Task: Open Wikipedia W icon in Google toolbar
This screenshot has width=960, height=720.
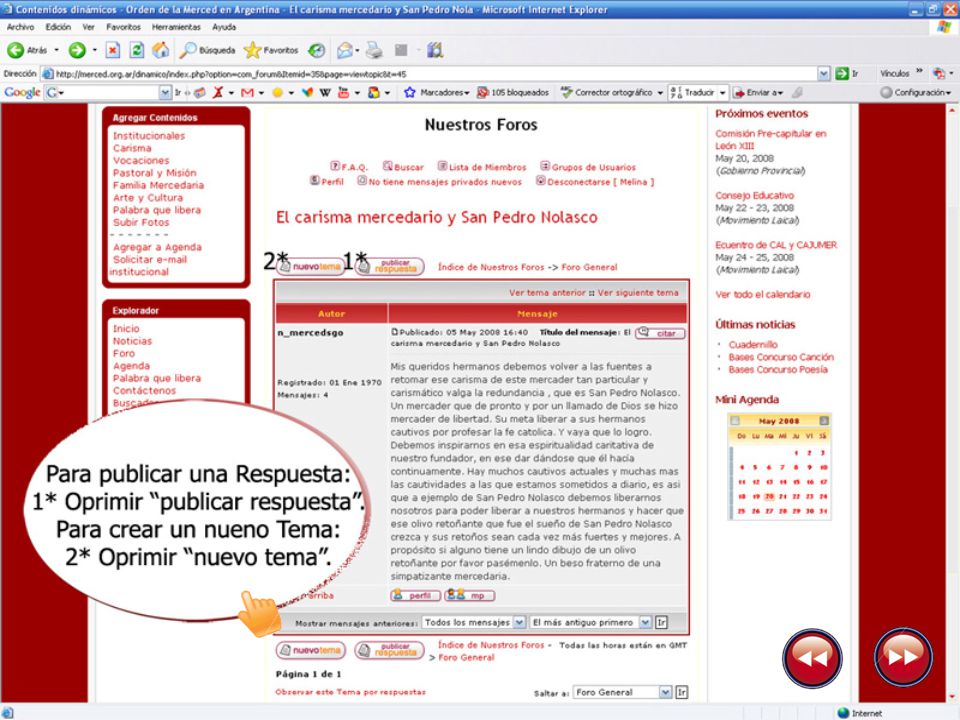Action: (x=325, y=92)
